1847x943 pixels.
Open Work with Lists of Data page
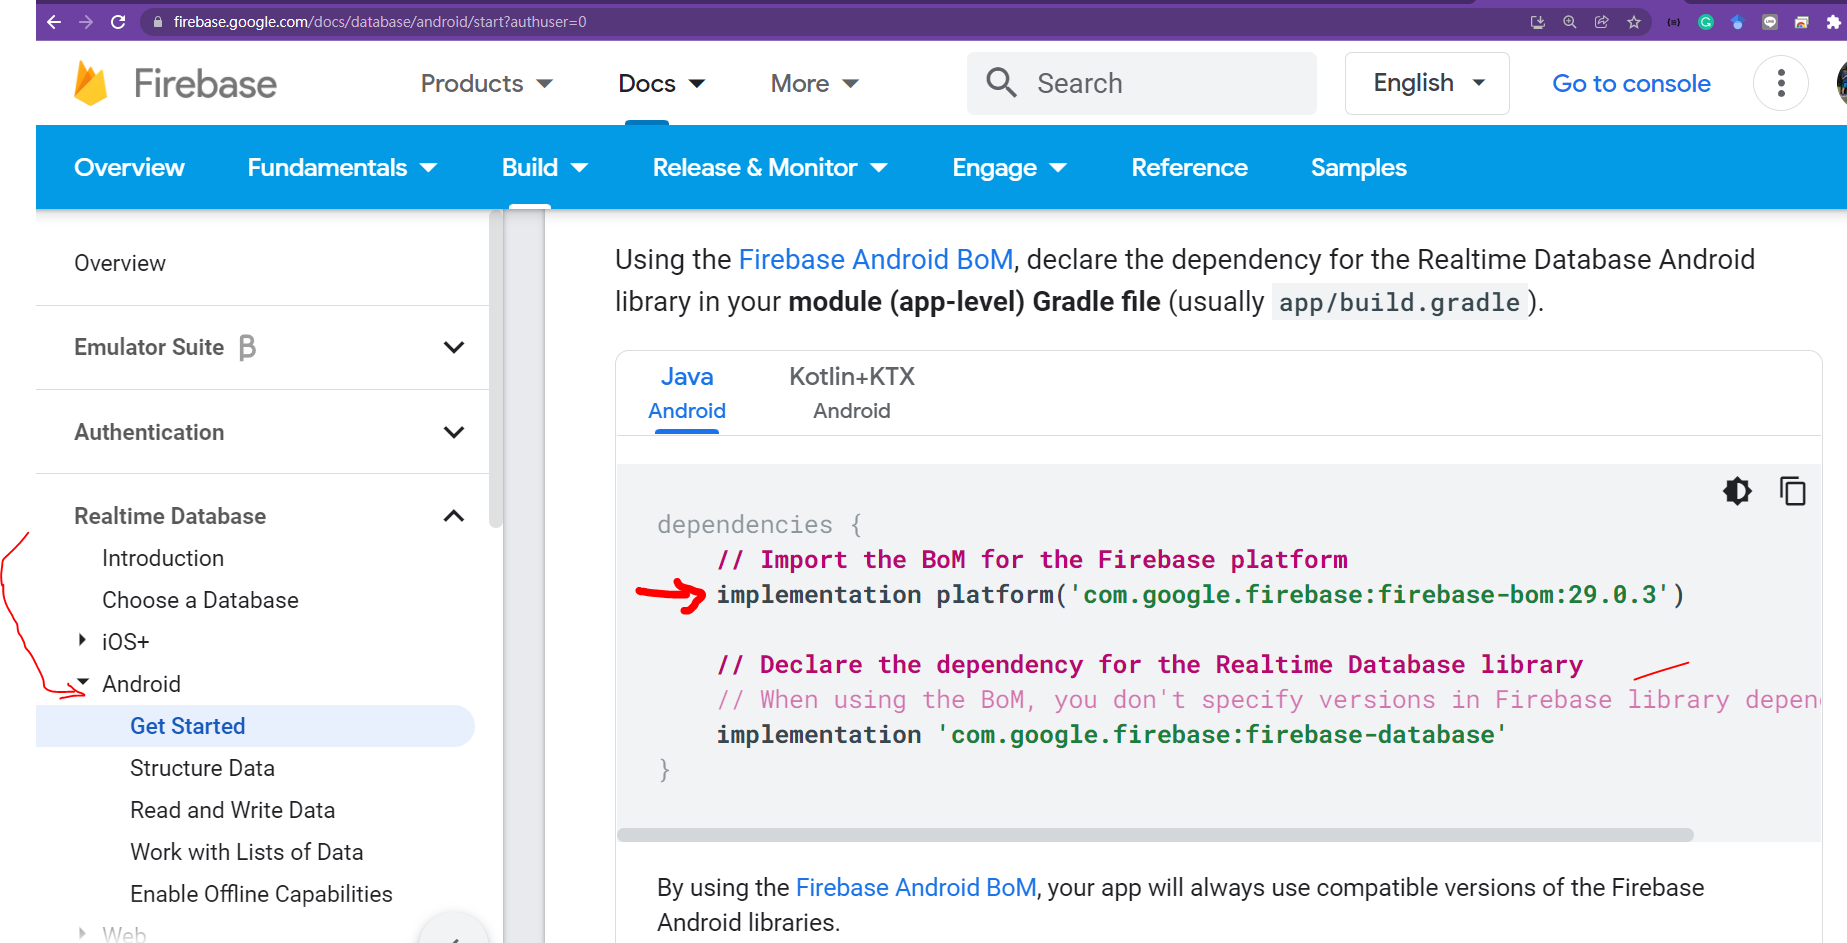pyautogui.click(x=246, y=852)
